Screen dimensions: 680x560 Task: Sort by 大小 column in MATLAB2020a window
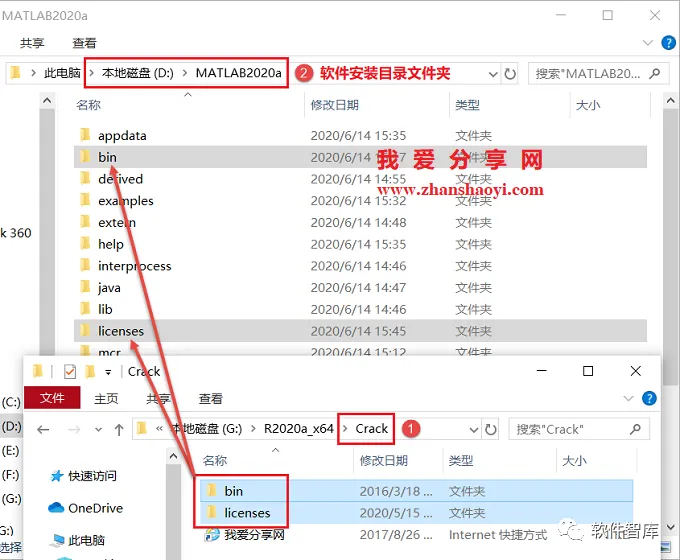(588, 105)
